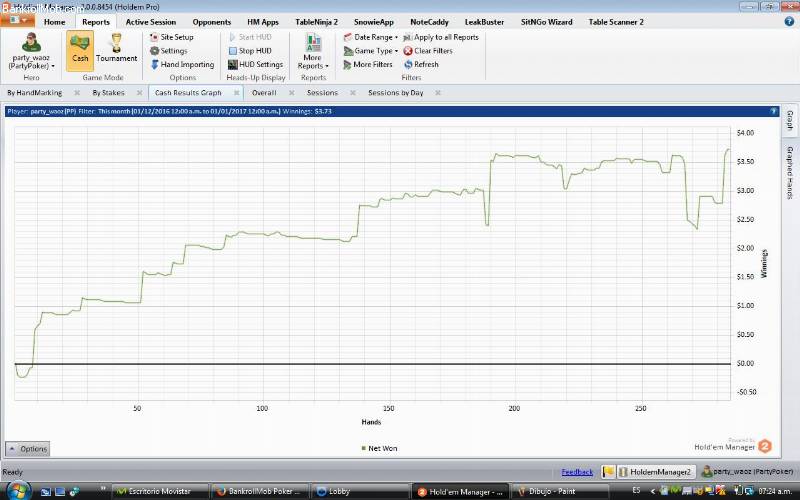Open help icon in ribbon corner

click(789, 21)
